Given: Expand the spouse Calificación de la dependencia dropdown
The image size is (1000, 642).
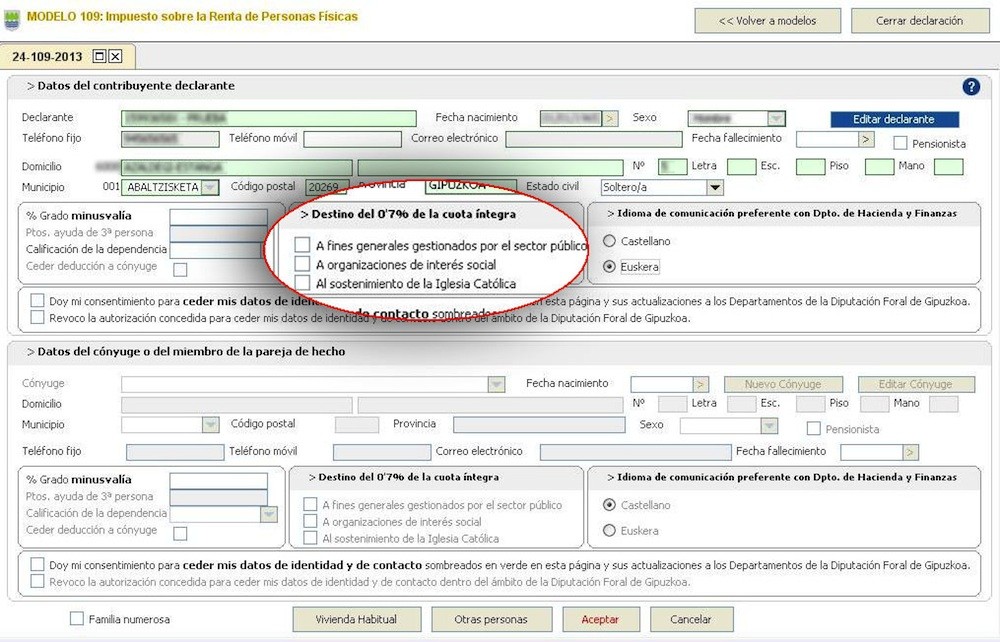Looking at the screenshot, I should point(269,514).
